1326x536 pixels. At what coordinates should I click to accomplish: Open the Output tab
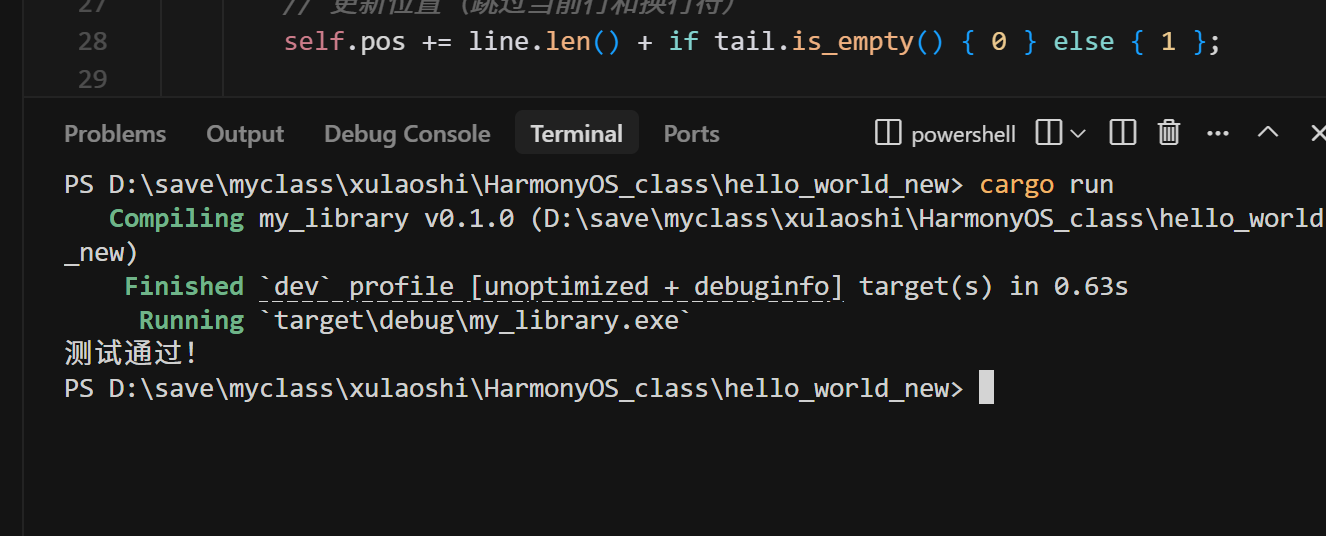point(245,134)
